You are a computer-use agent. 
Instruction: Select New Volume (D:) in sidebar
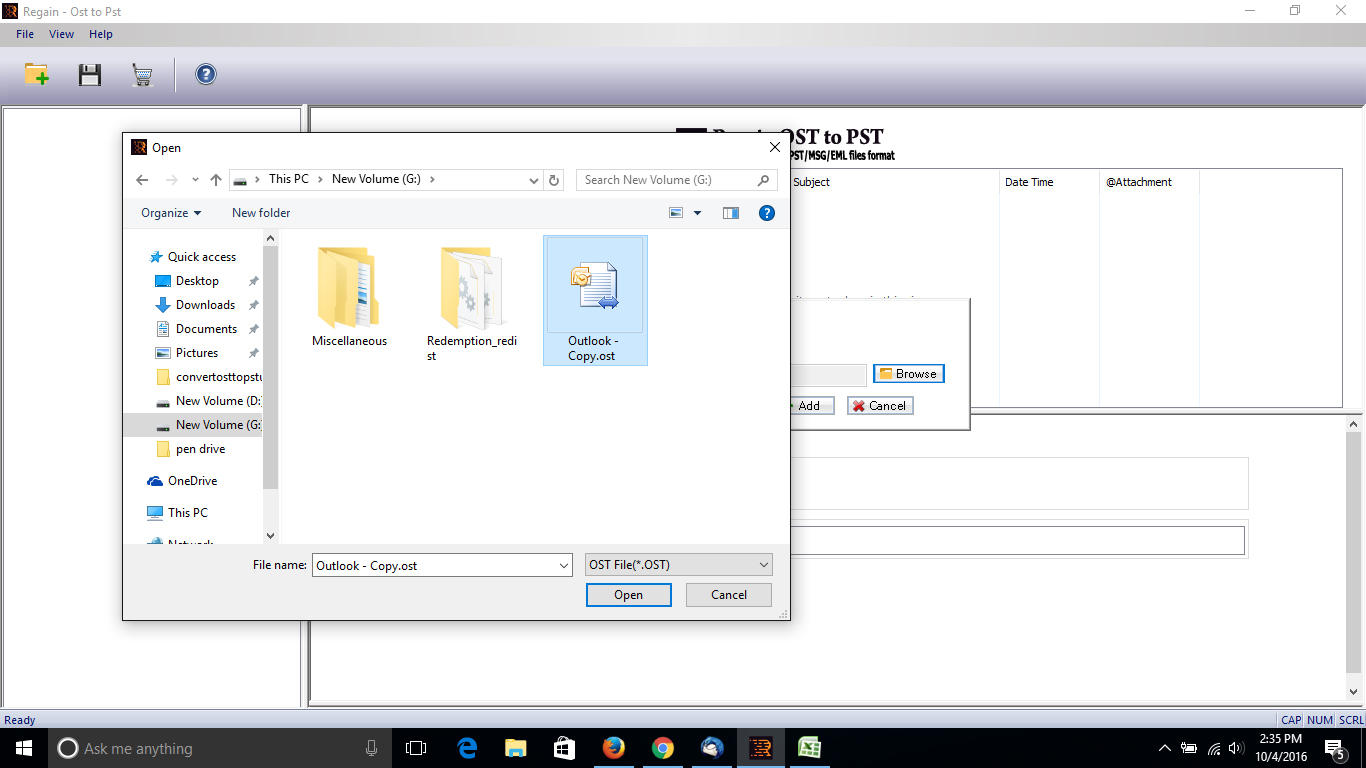(x=209, y=401)
